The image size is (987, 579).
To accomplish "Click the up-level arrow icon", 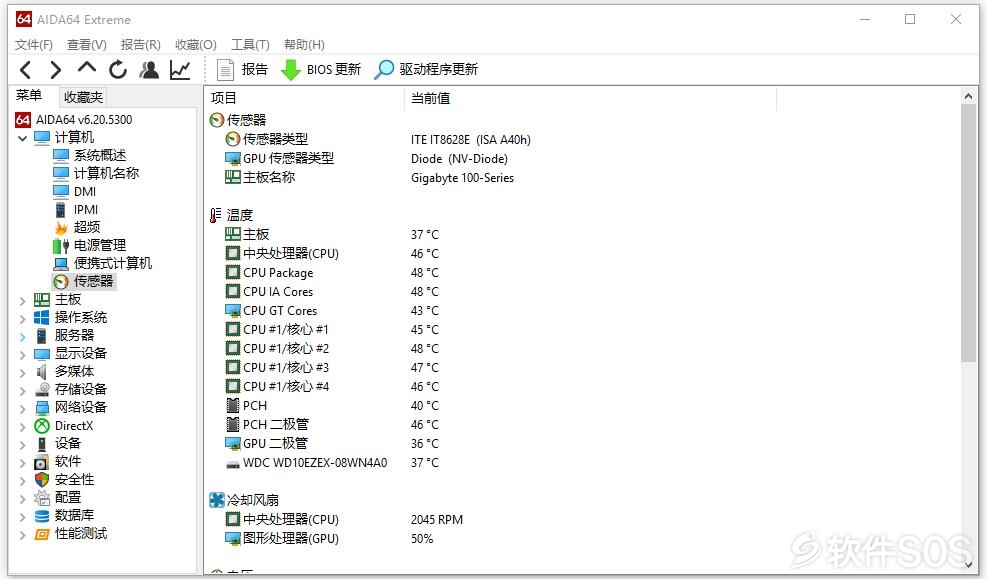I will click(x=87, y=68).
